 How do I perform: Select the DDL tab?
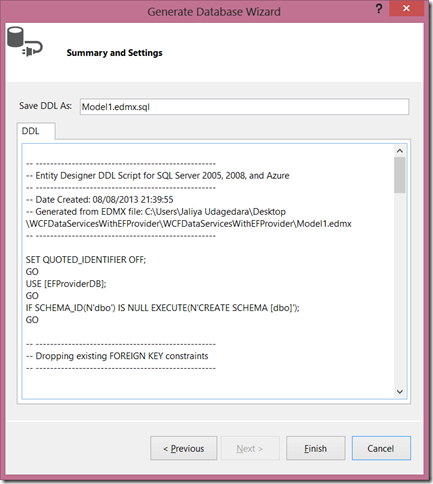click(36, 131)
